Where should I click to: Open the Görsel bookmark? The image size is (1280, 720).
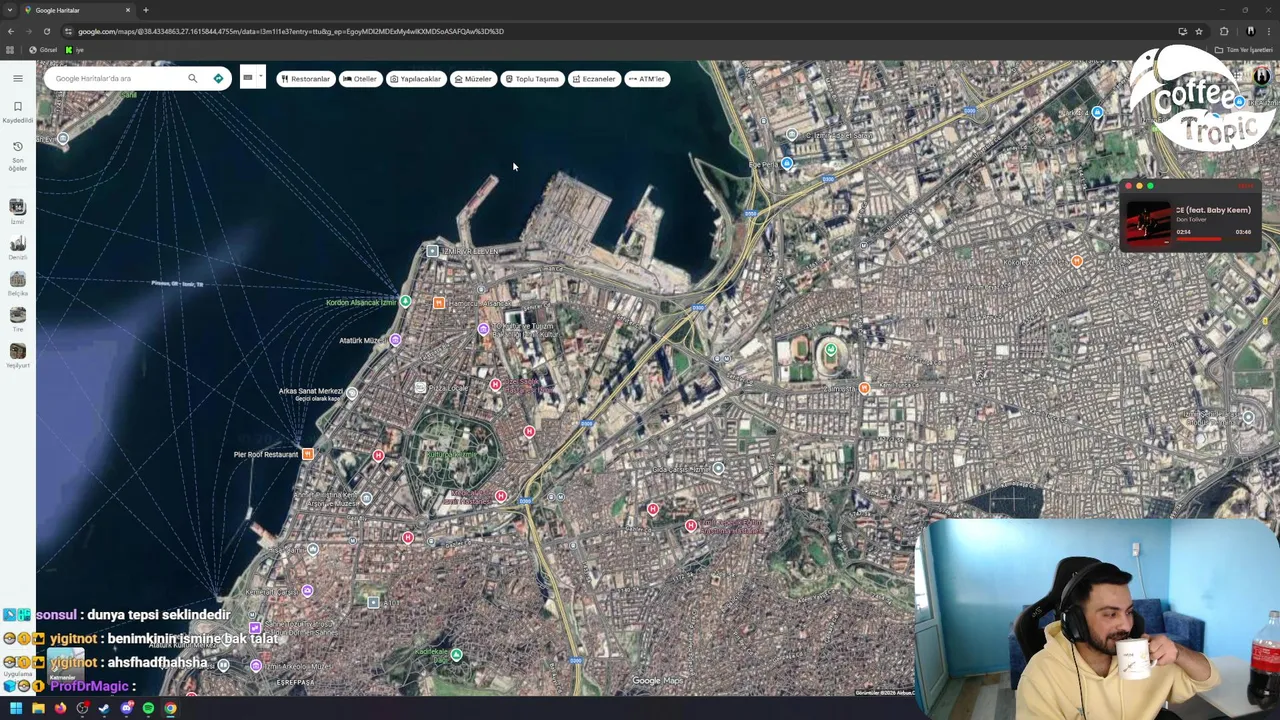(43, 50)
